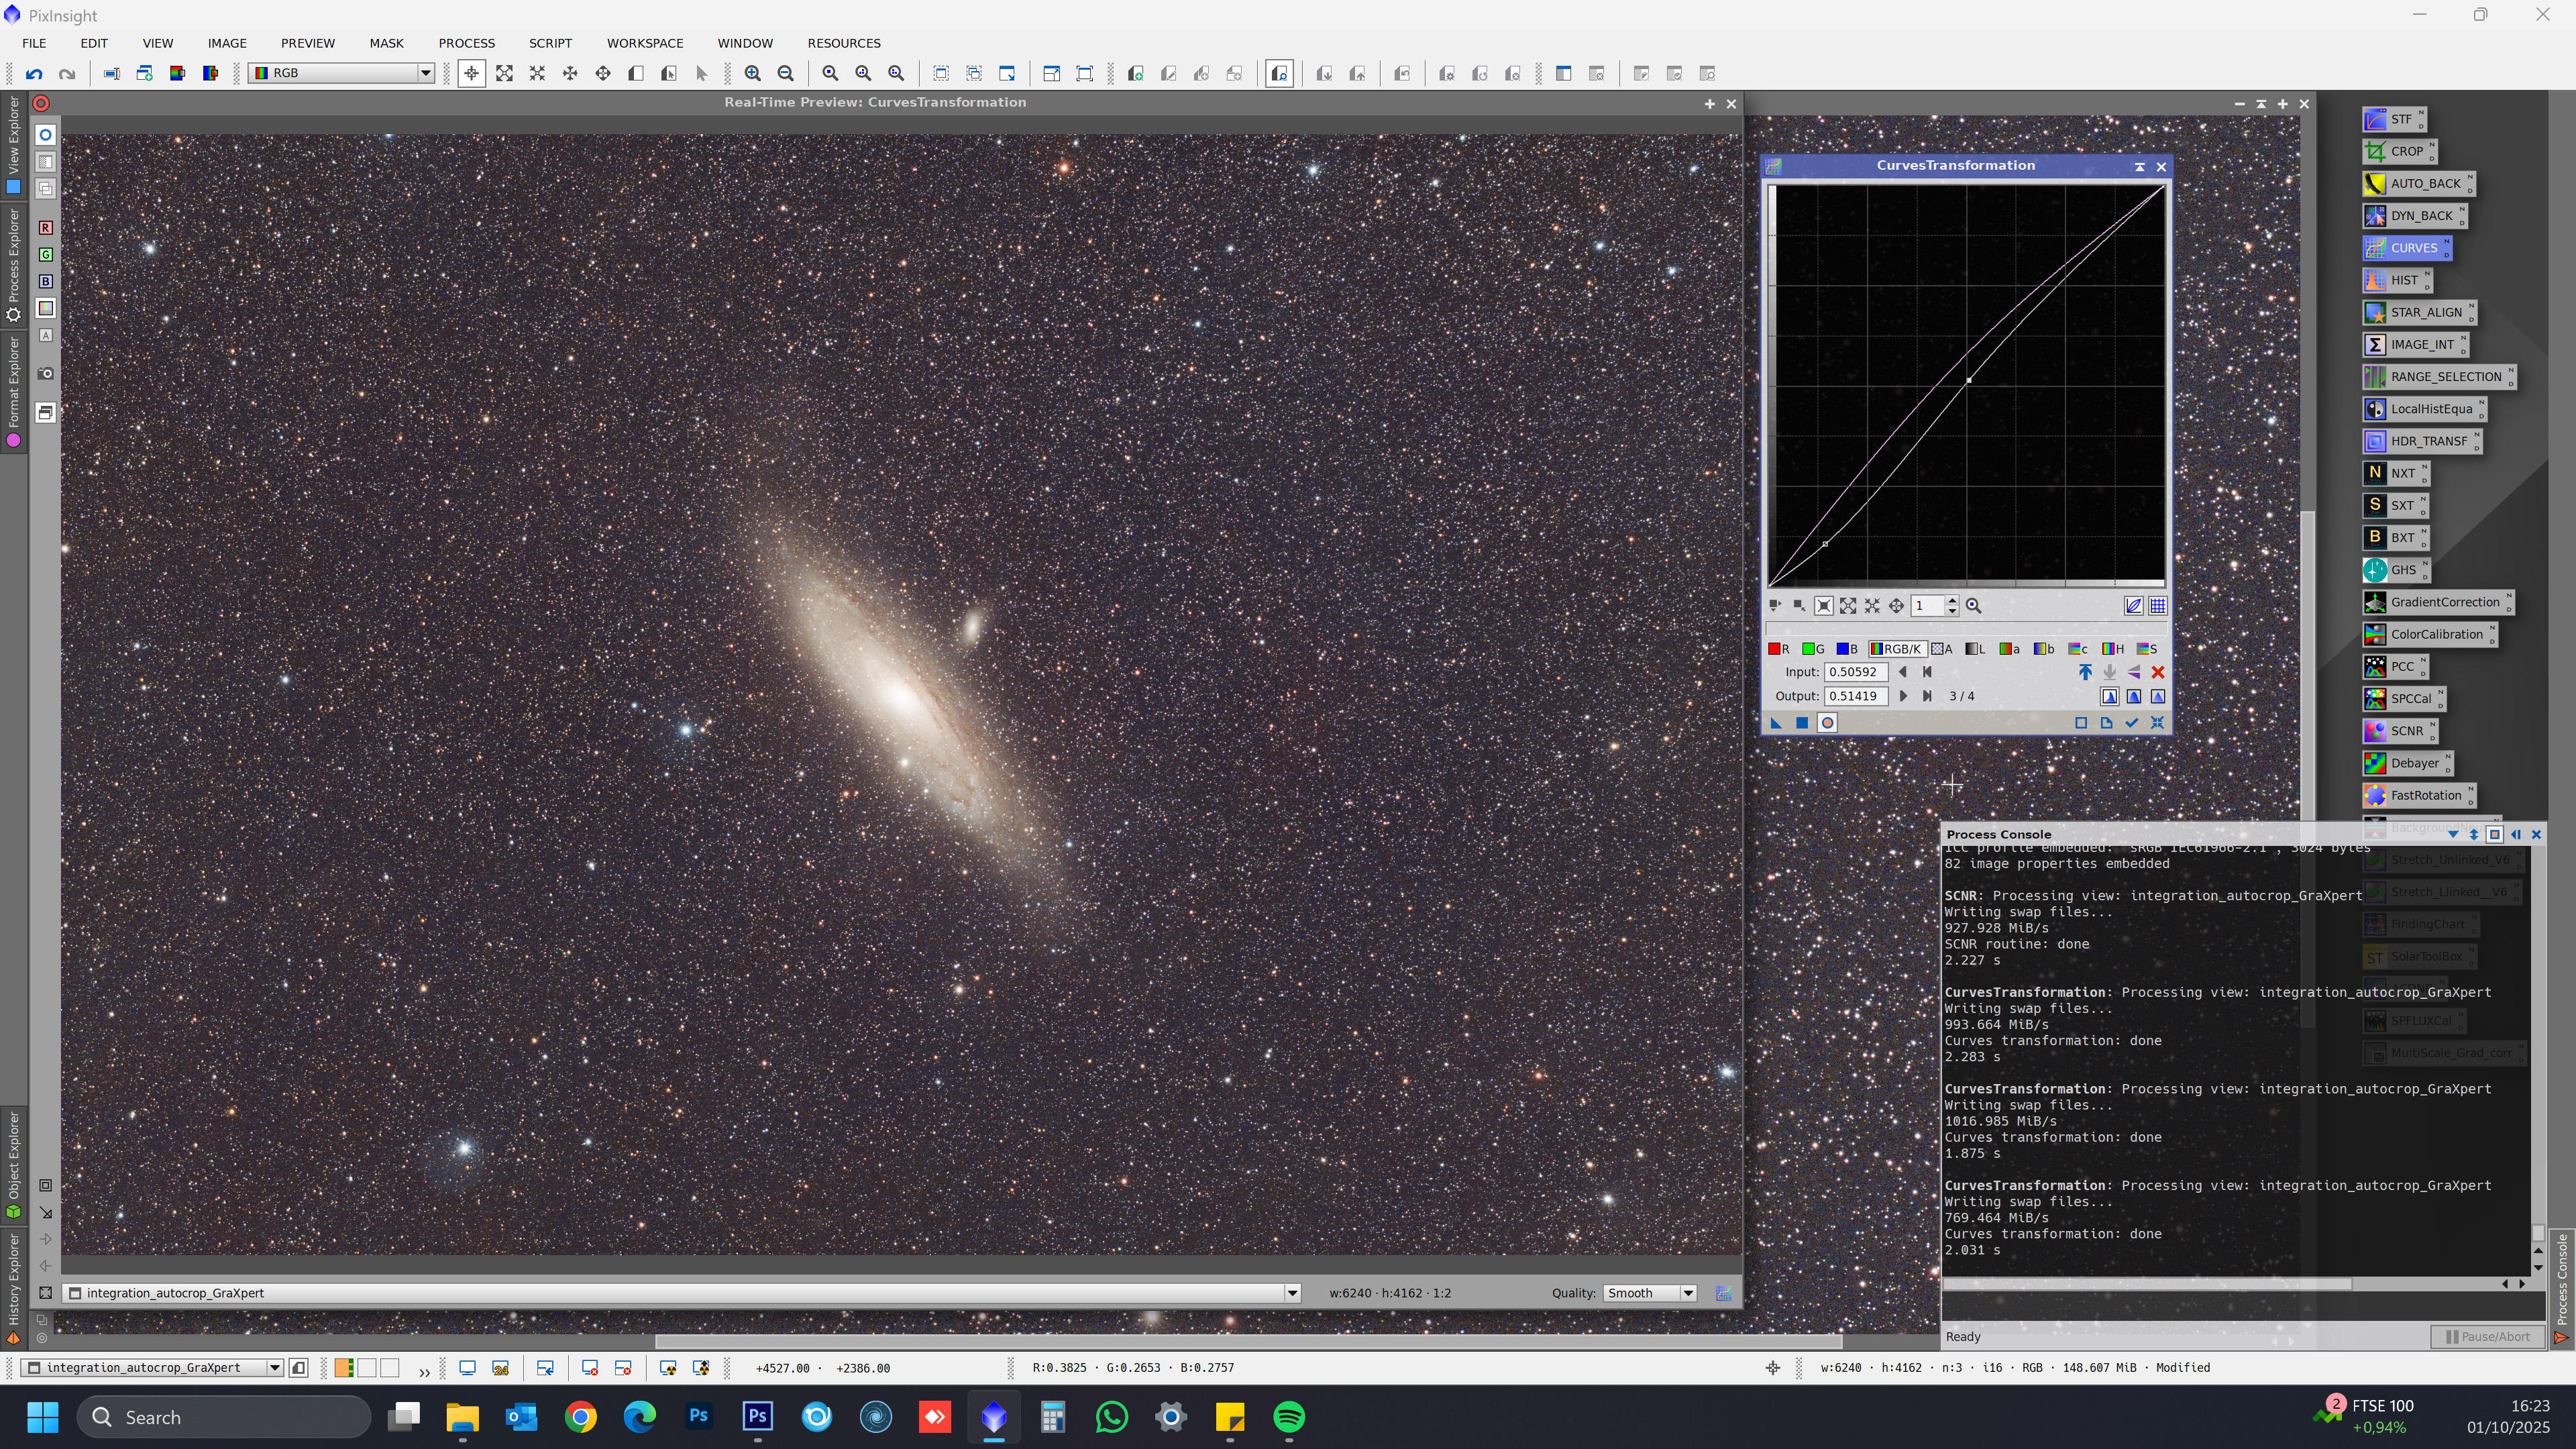Click the green G channel swatch

(x=1812, y=649)
